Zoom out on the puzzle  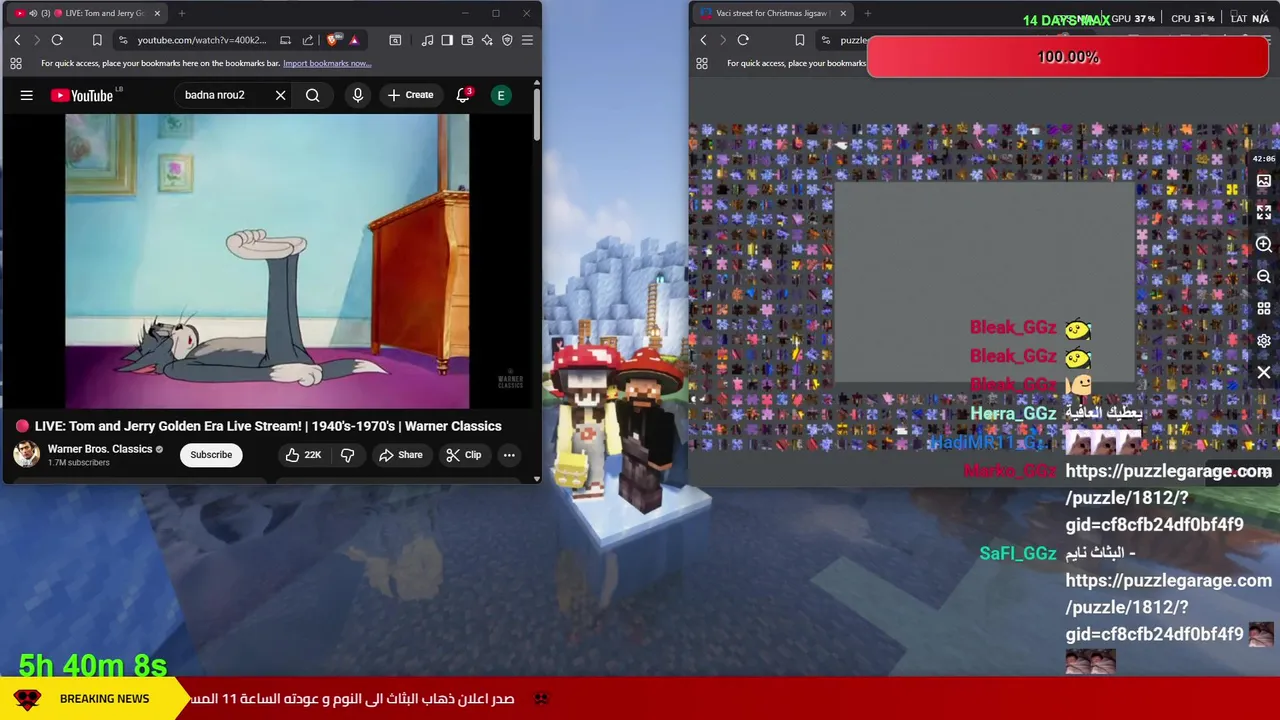[1264, 277]
